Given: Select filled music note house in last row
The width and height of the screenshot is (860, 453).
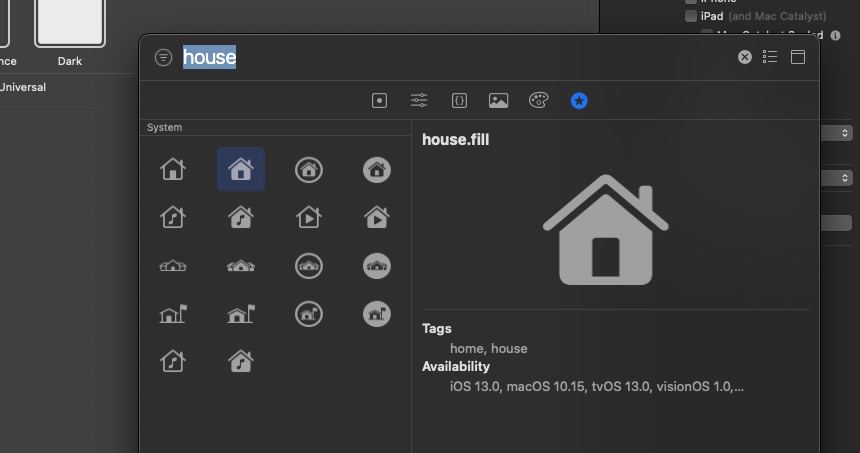Looking at the screenshot, I should [241, 361].
